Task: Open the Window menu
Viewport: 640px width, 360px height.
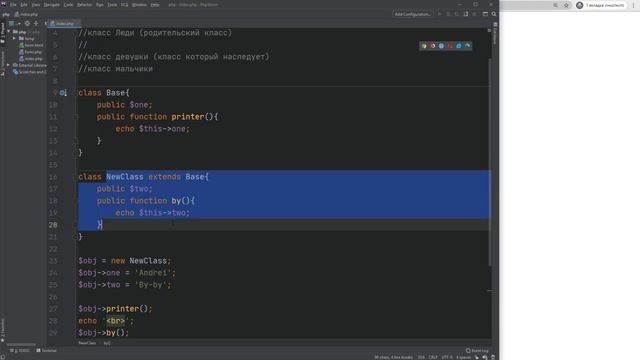Action: (x=139, y=4)
